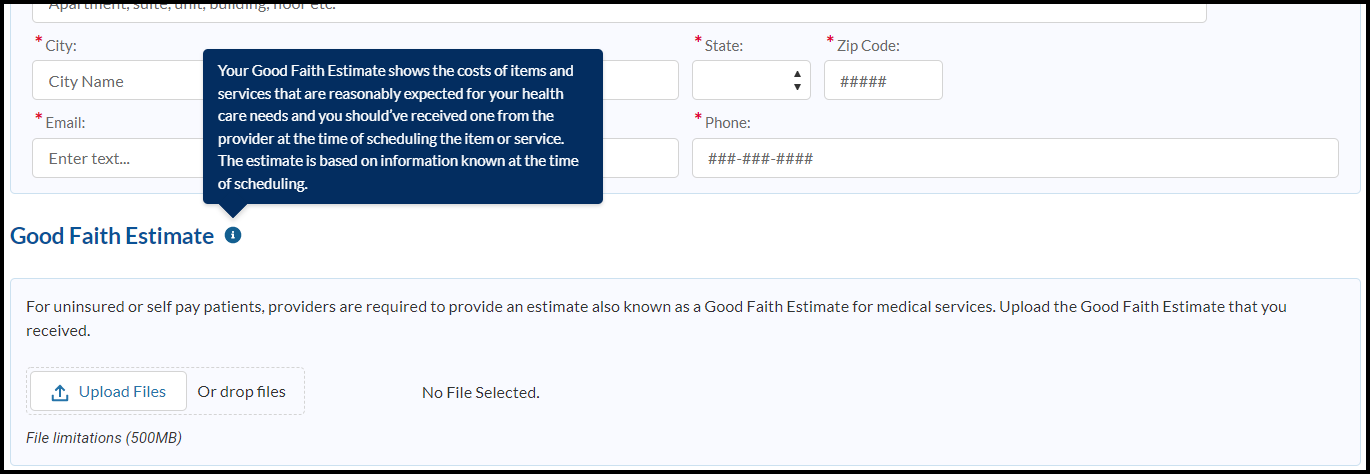The image size is (1370, 474).
Task: Click the State dropdown arrows
Action: click(797, 81)
